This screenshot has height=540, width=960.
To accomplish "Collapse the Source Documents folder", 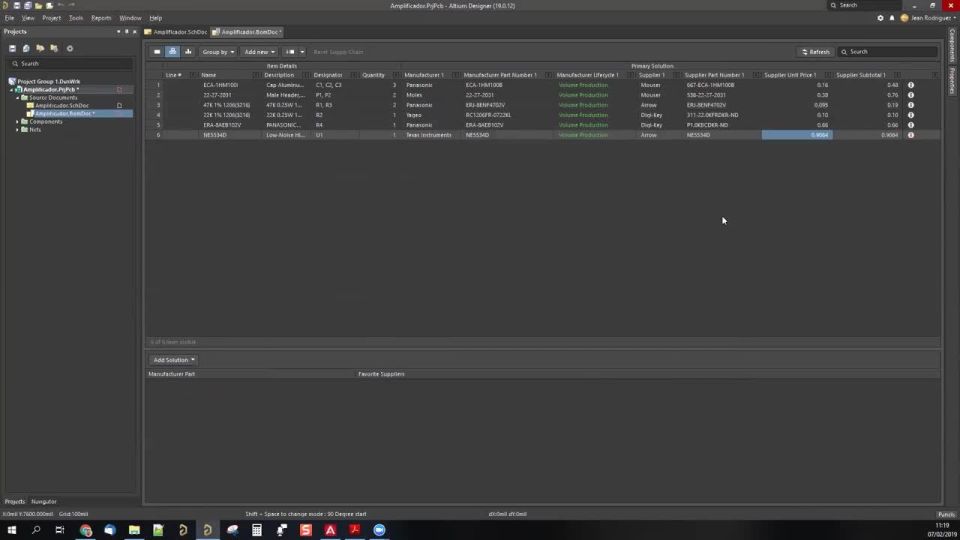I will (18, 97).
